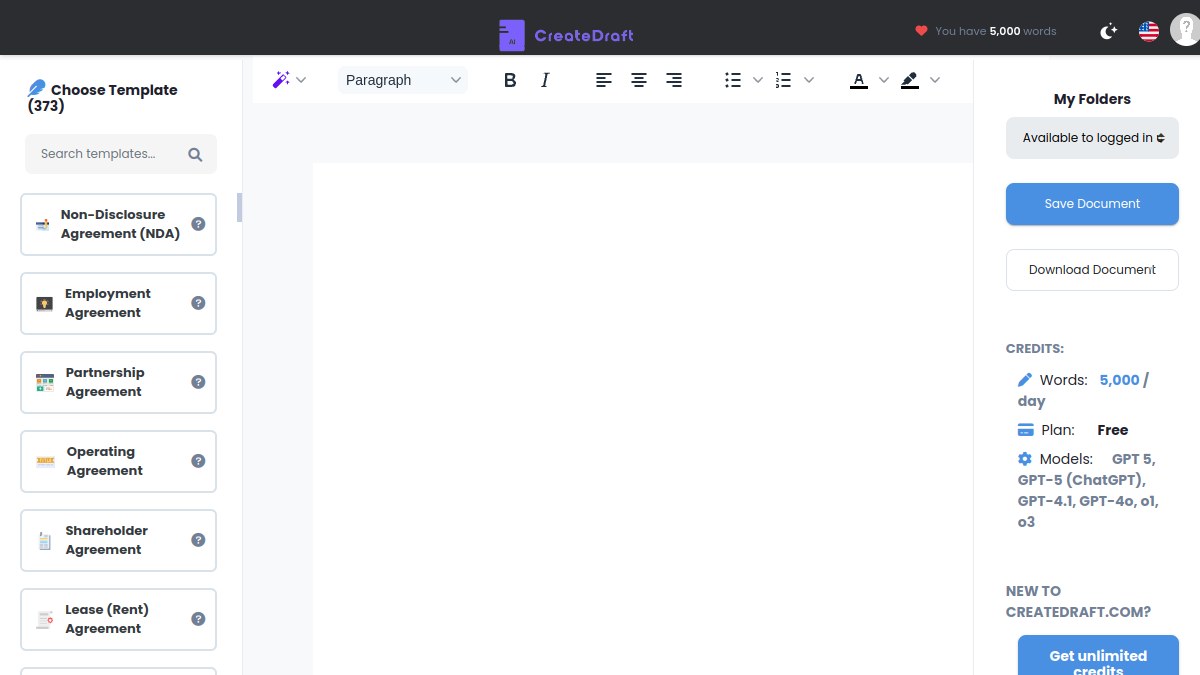Viewport: 1200px width, 675px height.
Task: Click the CreateDraft brand name link
Action: [584, 36]
